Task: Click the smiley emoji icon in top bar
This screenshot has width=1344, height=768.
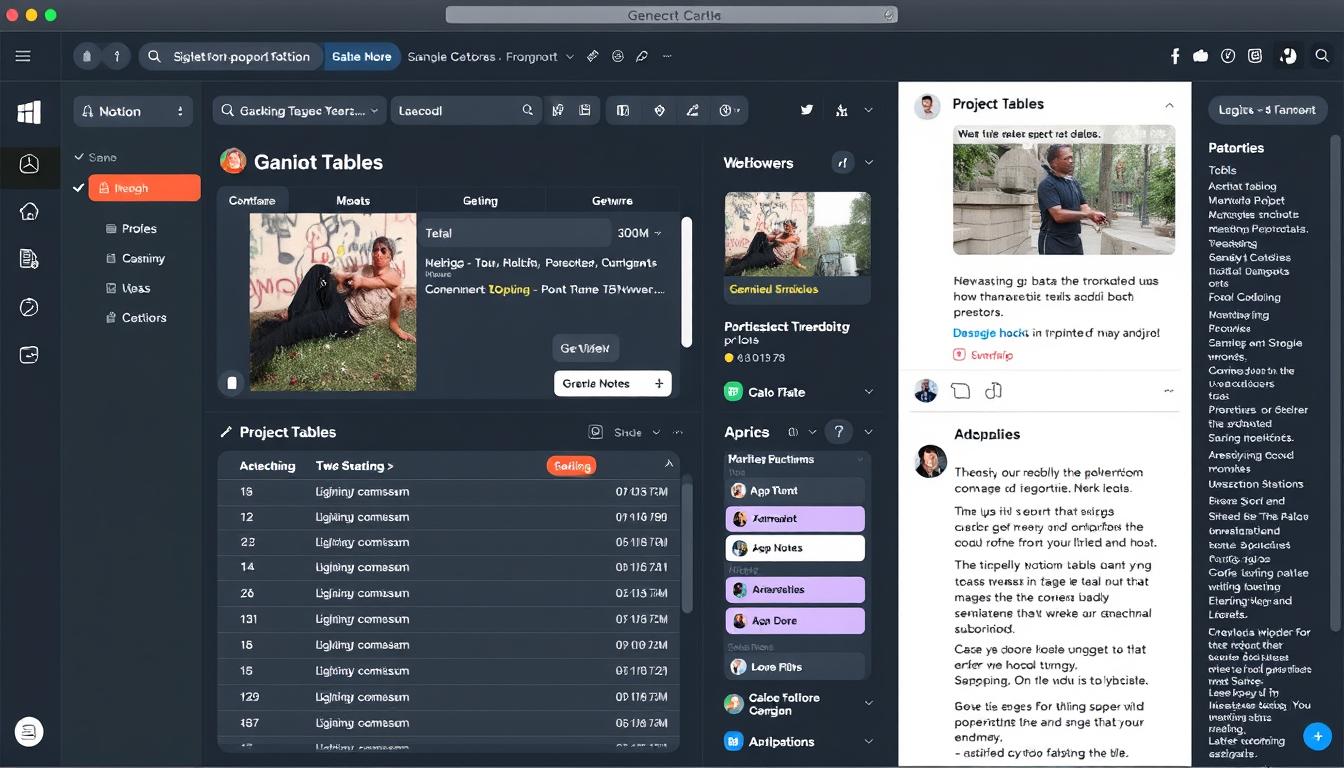Action: click(x=618, y=57)
